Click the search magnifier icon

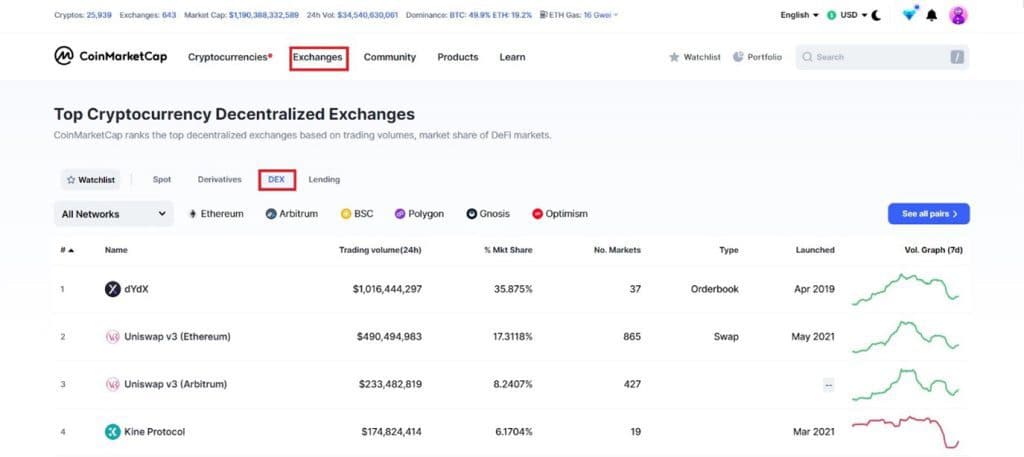tap(807, 57)
